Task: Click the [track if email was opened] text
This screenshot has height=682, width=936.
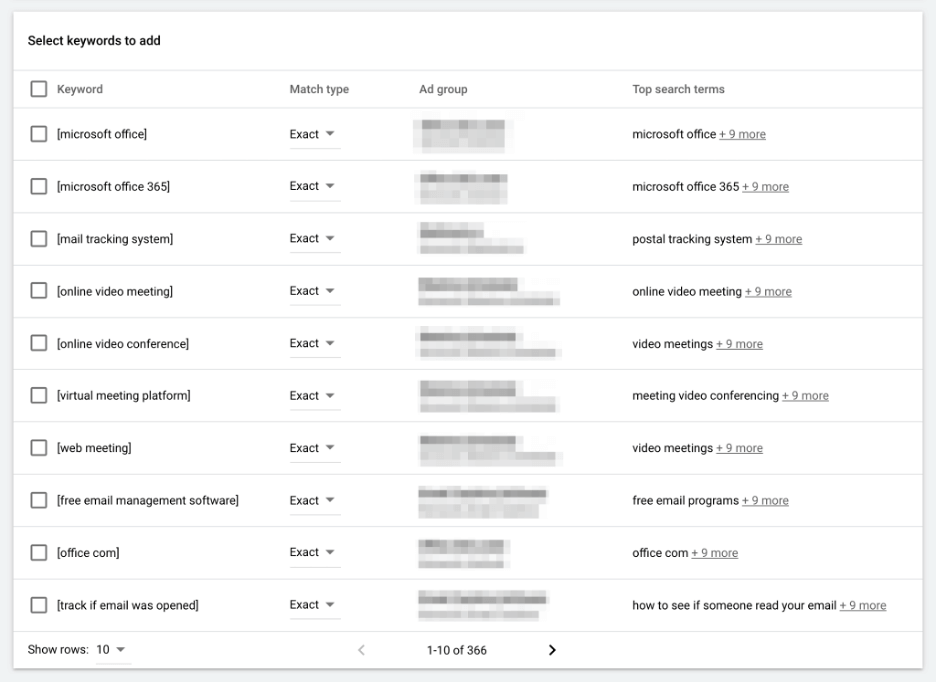Action: coord(128,605)
